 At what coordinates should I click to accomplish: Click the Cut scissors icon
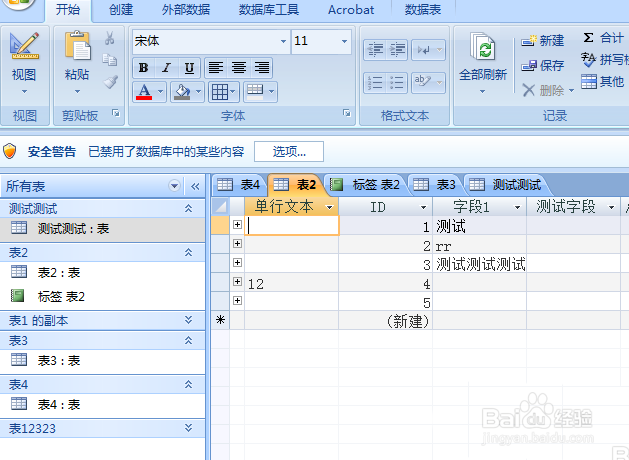click(110, 39)
